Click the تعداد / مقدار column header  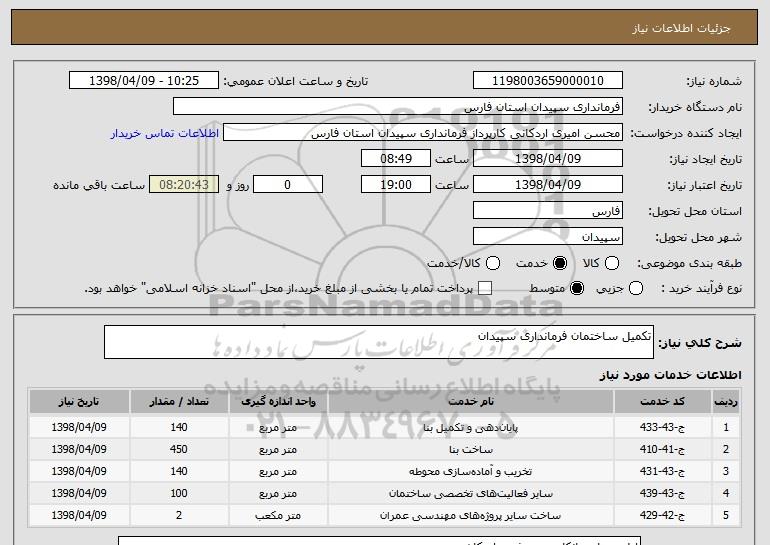[179, 402]
